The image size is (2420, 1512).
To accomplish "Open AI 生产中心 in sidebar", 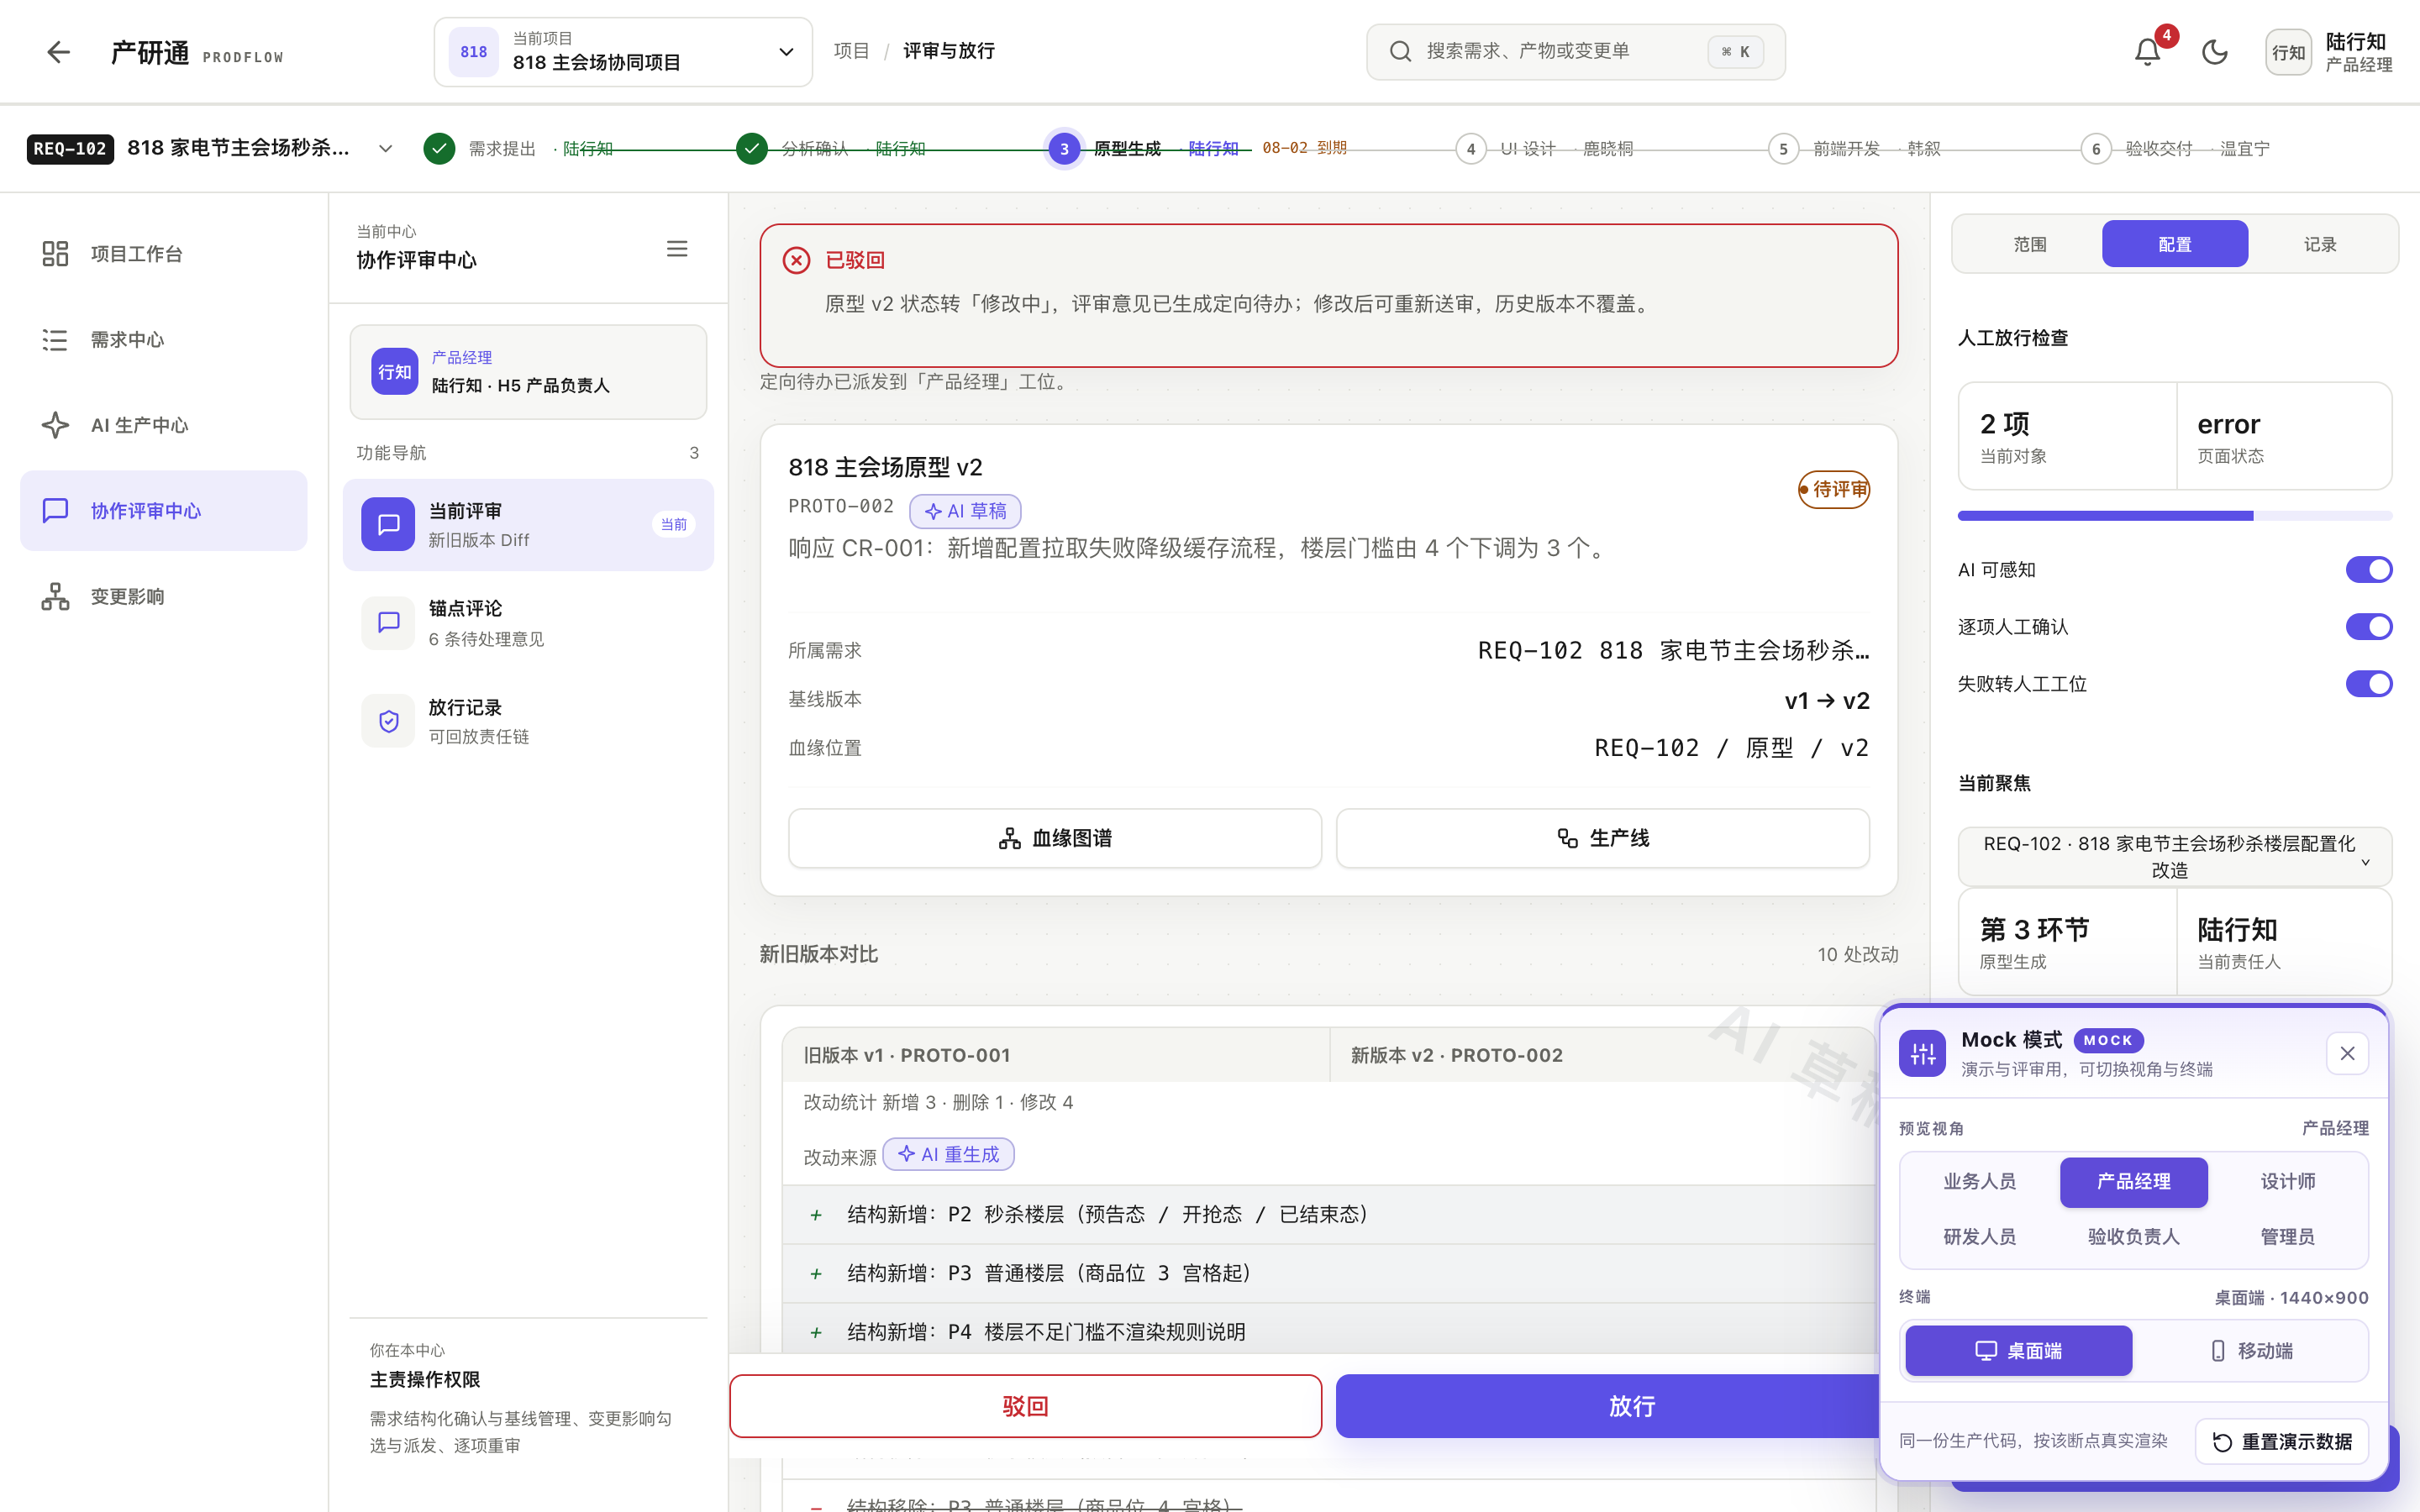I will (164, 425).
